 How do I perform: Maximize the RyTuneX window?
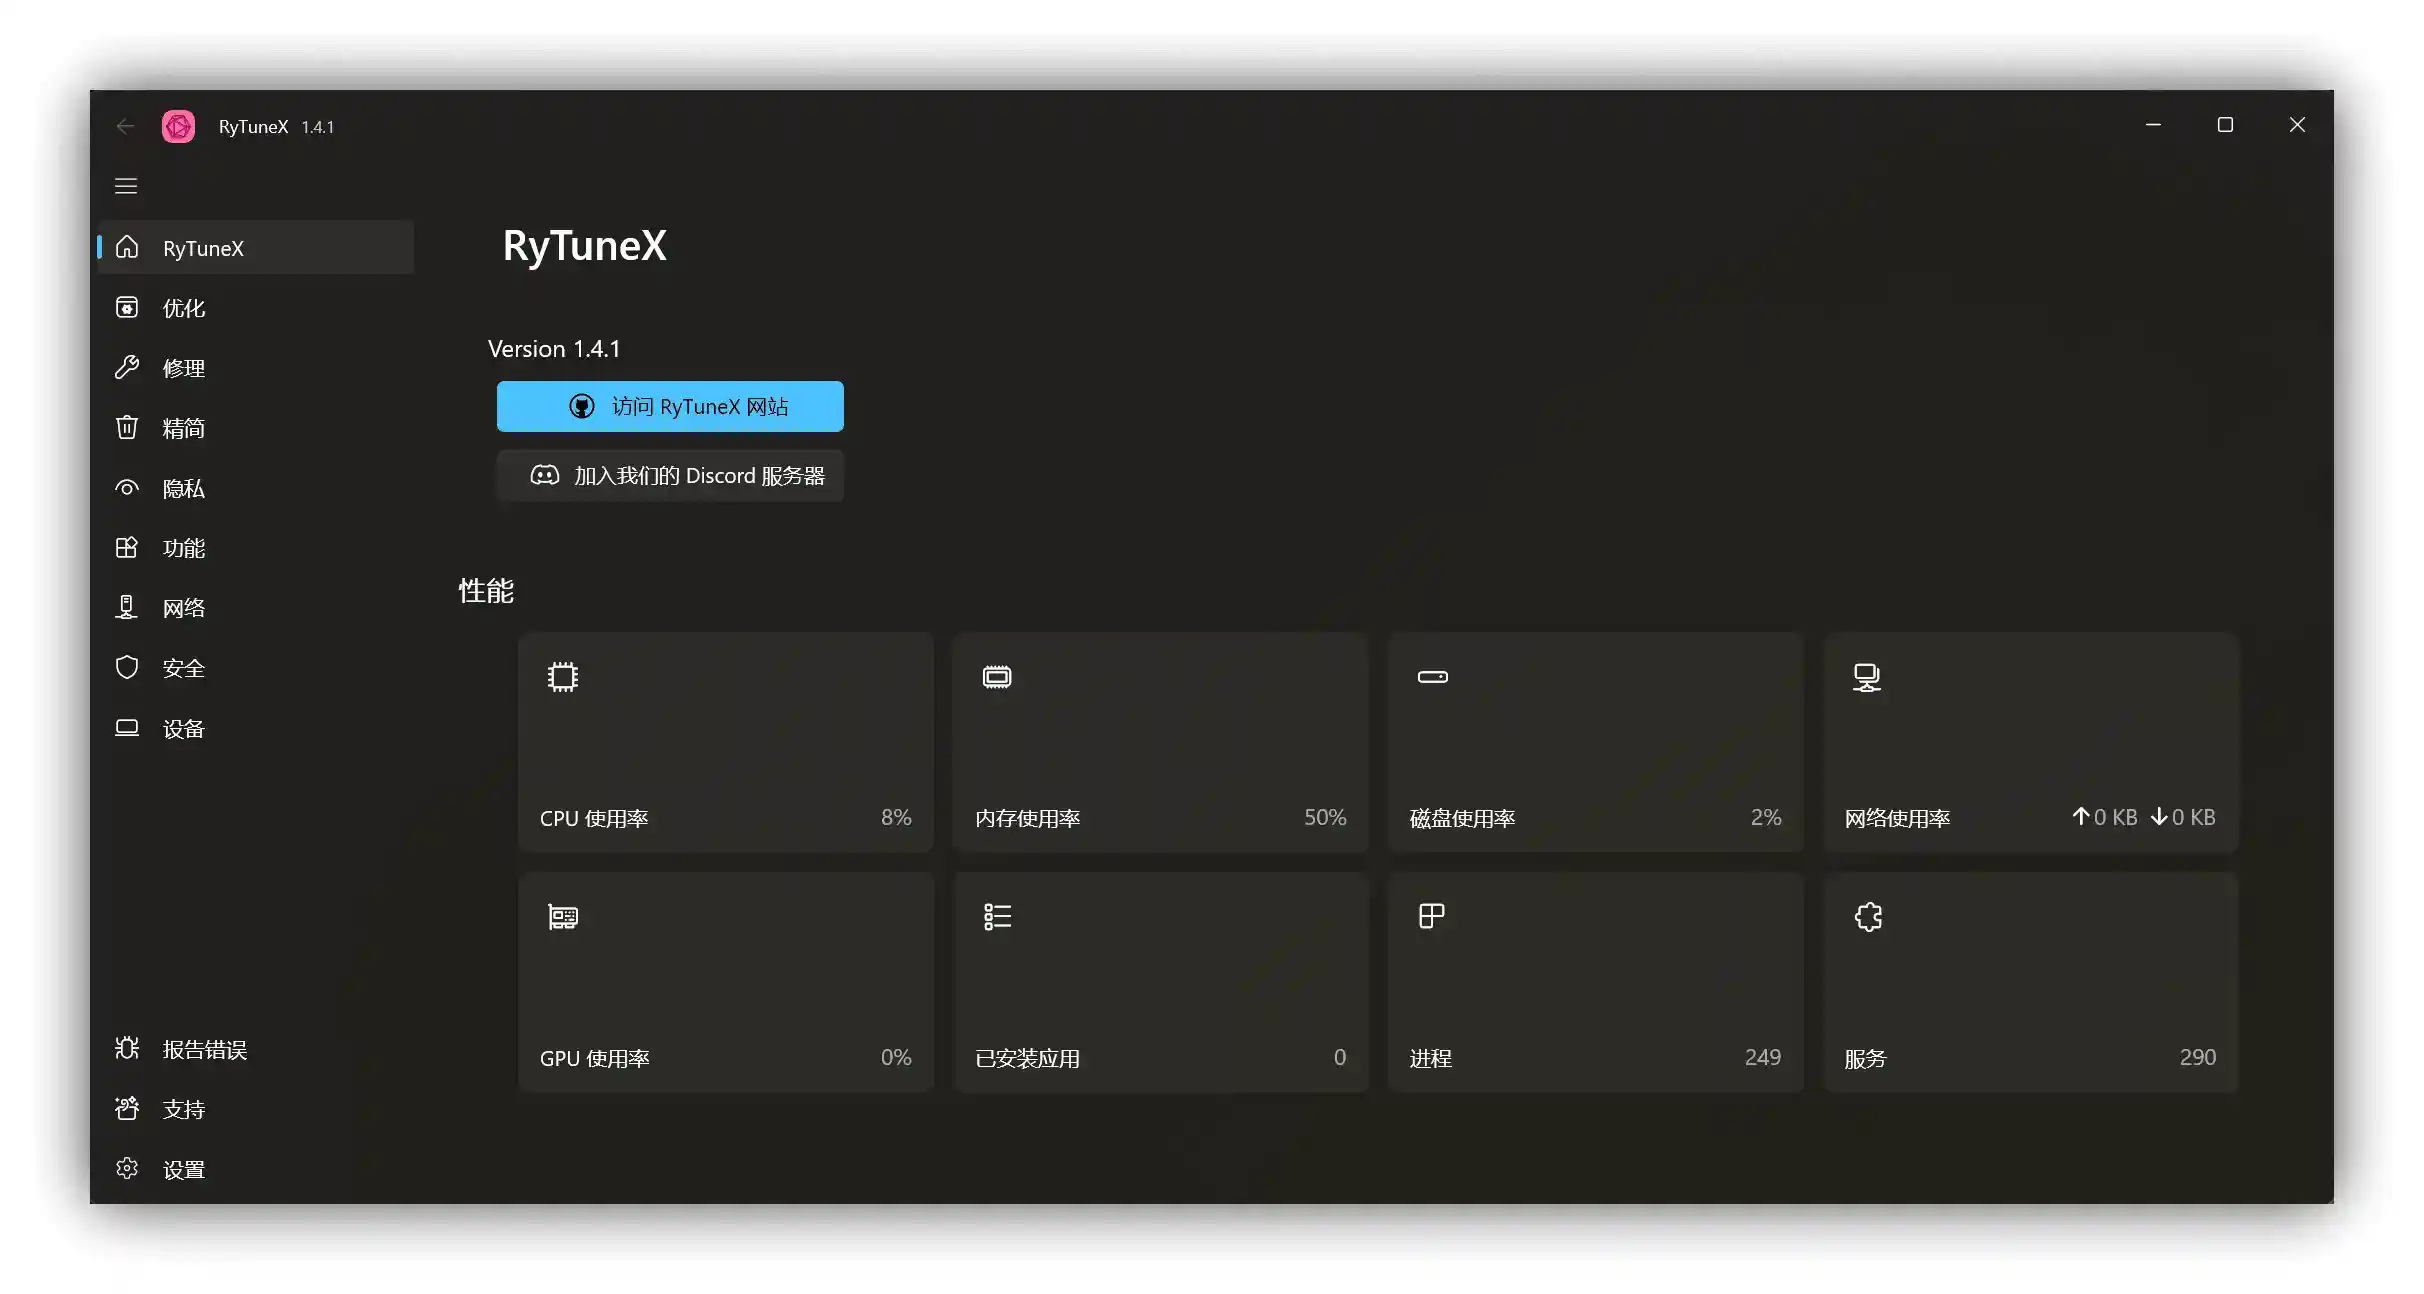(x=2225, y=125)
